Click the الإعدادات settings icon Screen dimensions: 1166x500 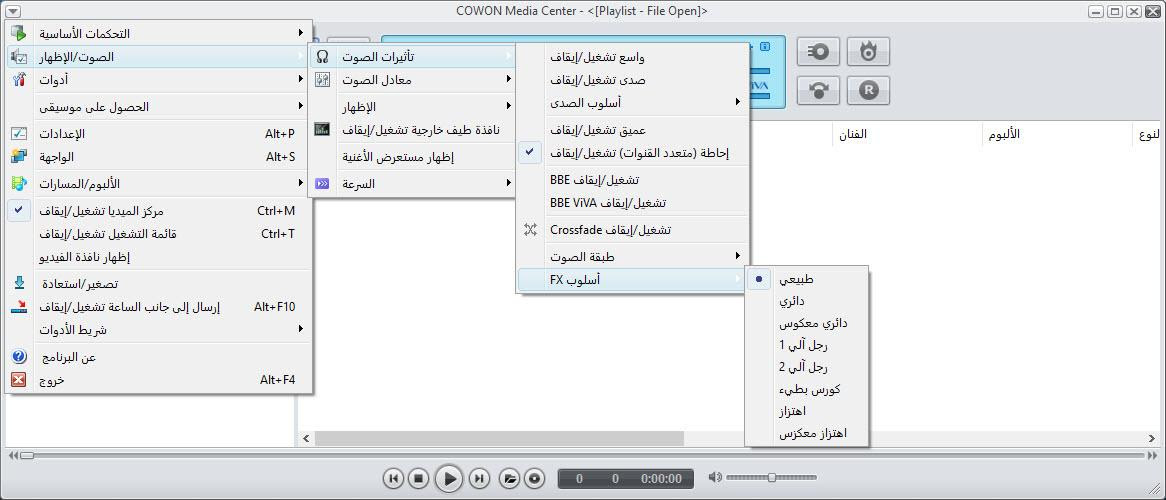click(x=19, y=134)
